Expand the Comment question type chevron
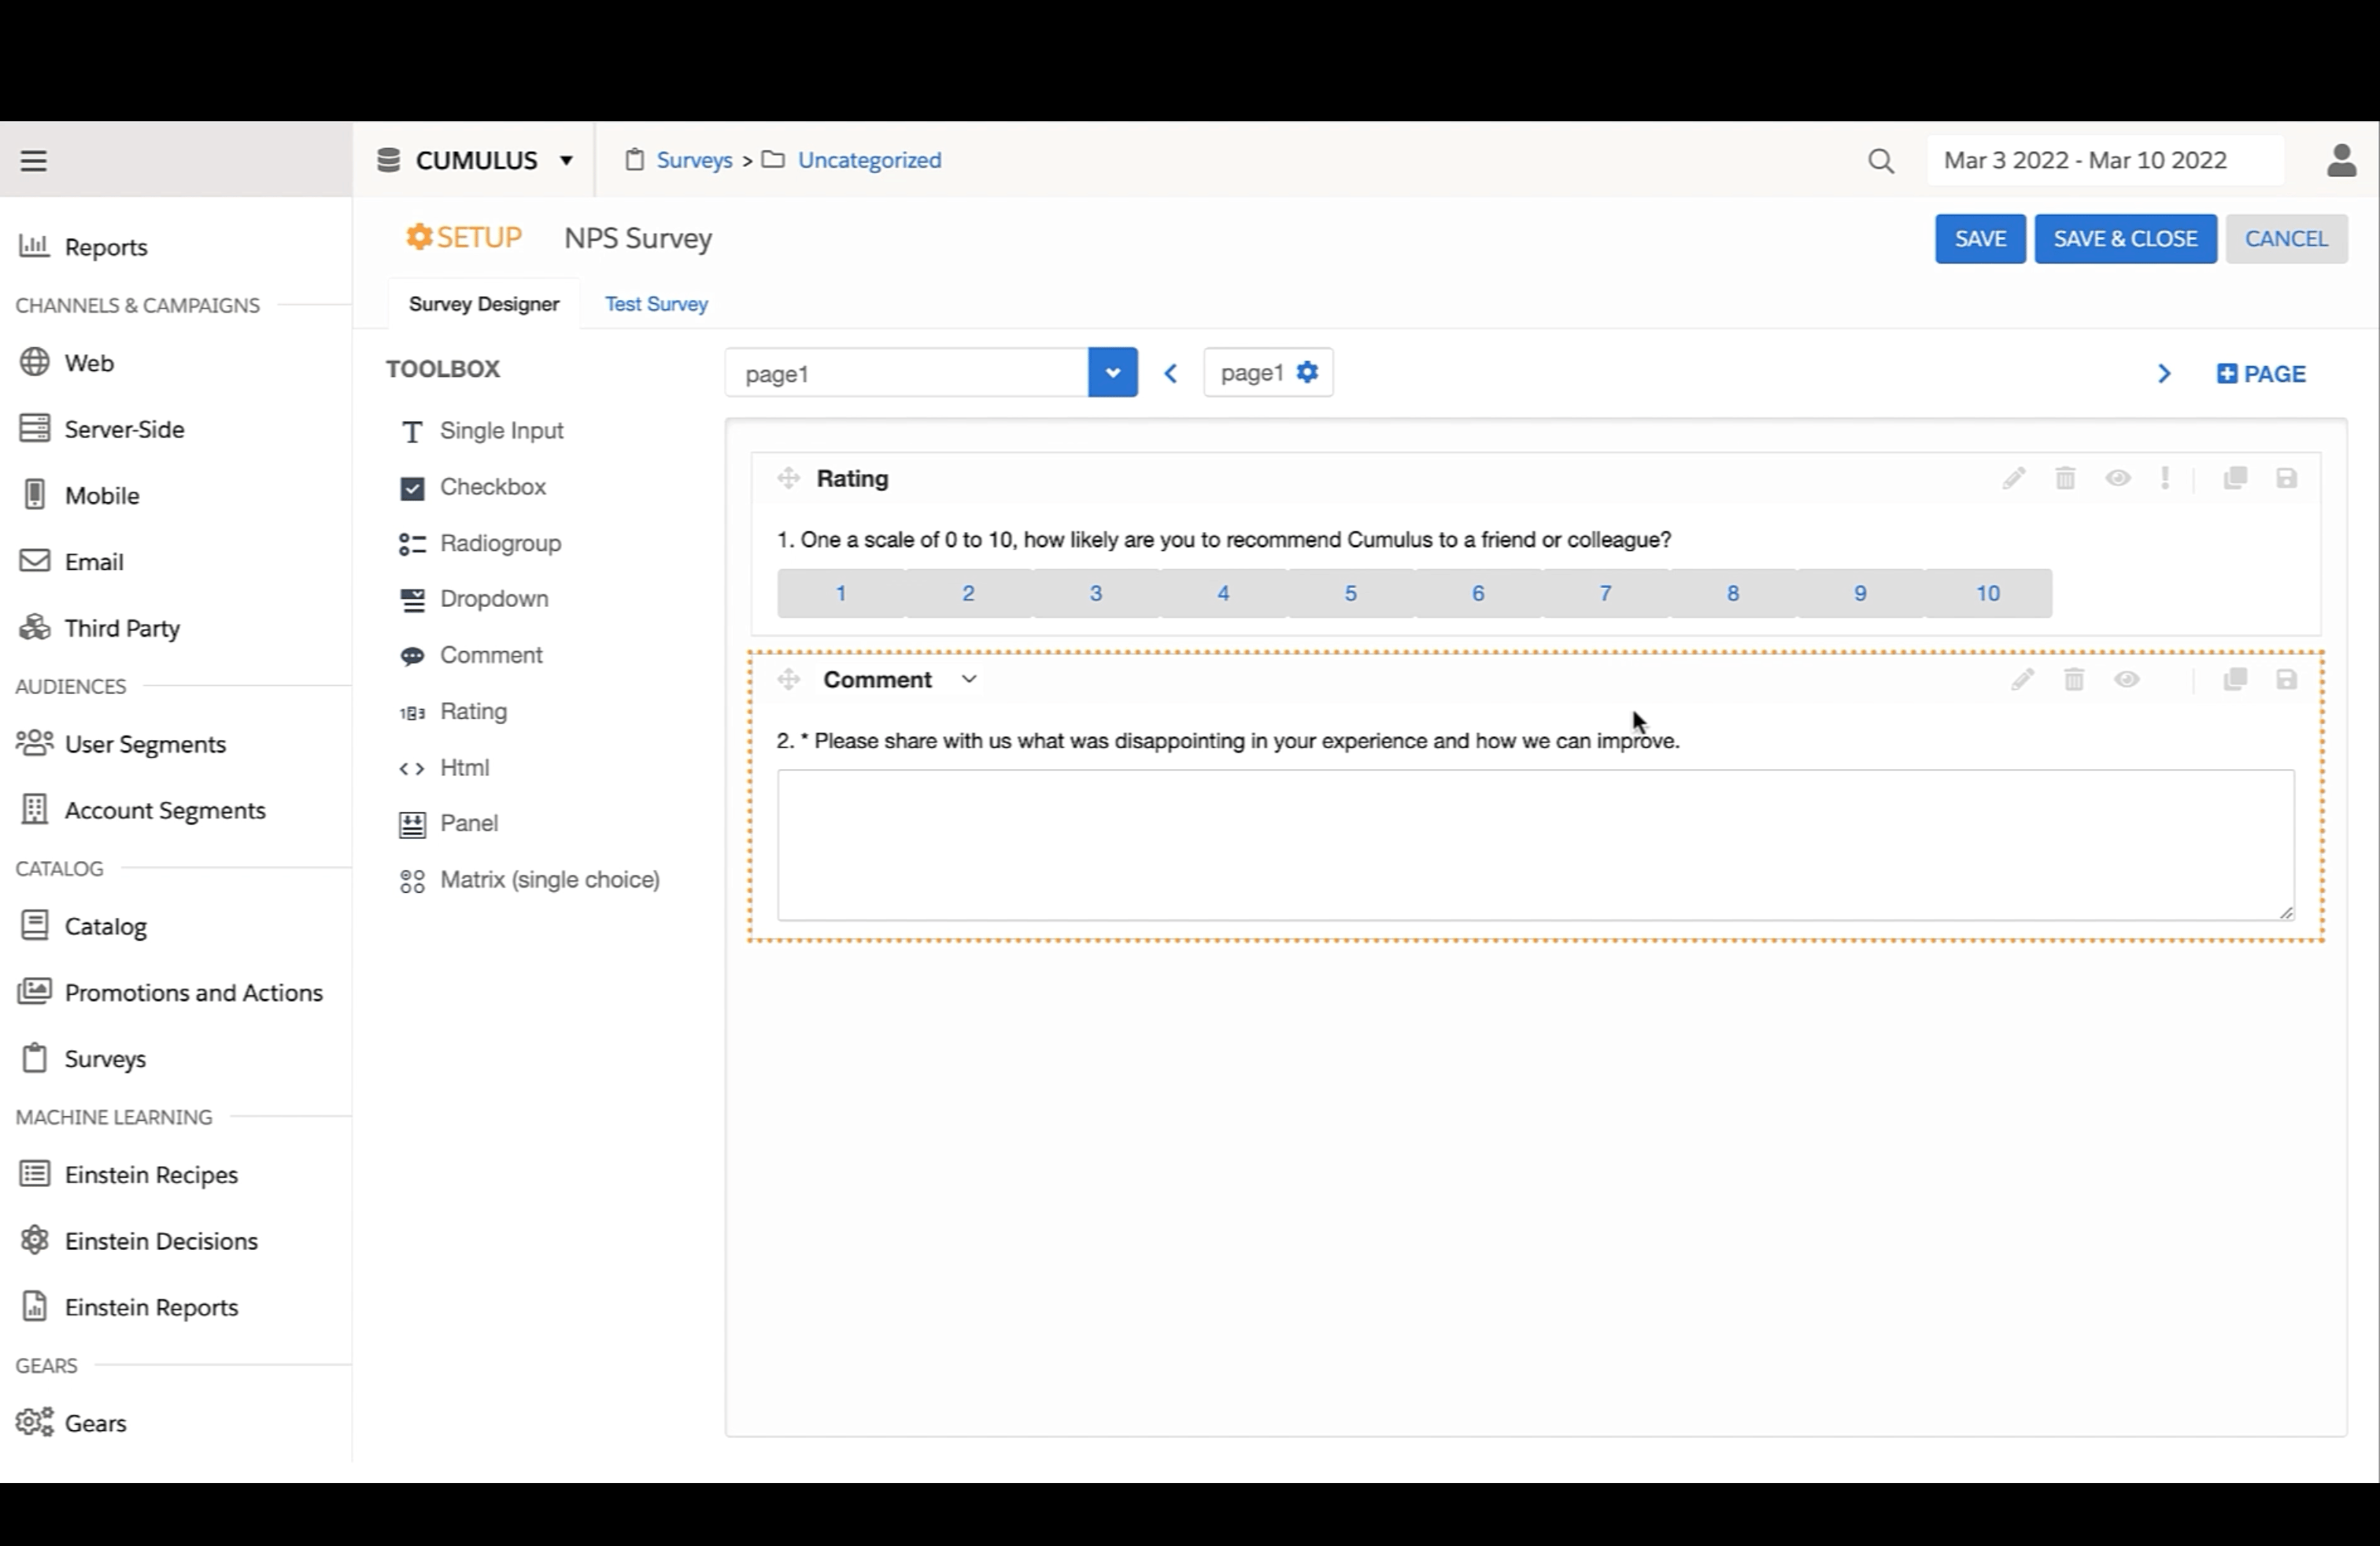The width and height of the screenshot is (2380, 1546). (968, 679)
